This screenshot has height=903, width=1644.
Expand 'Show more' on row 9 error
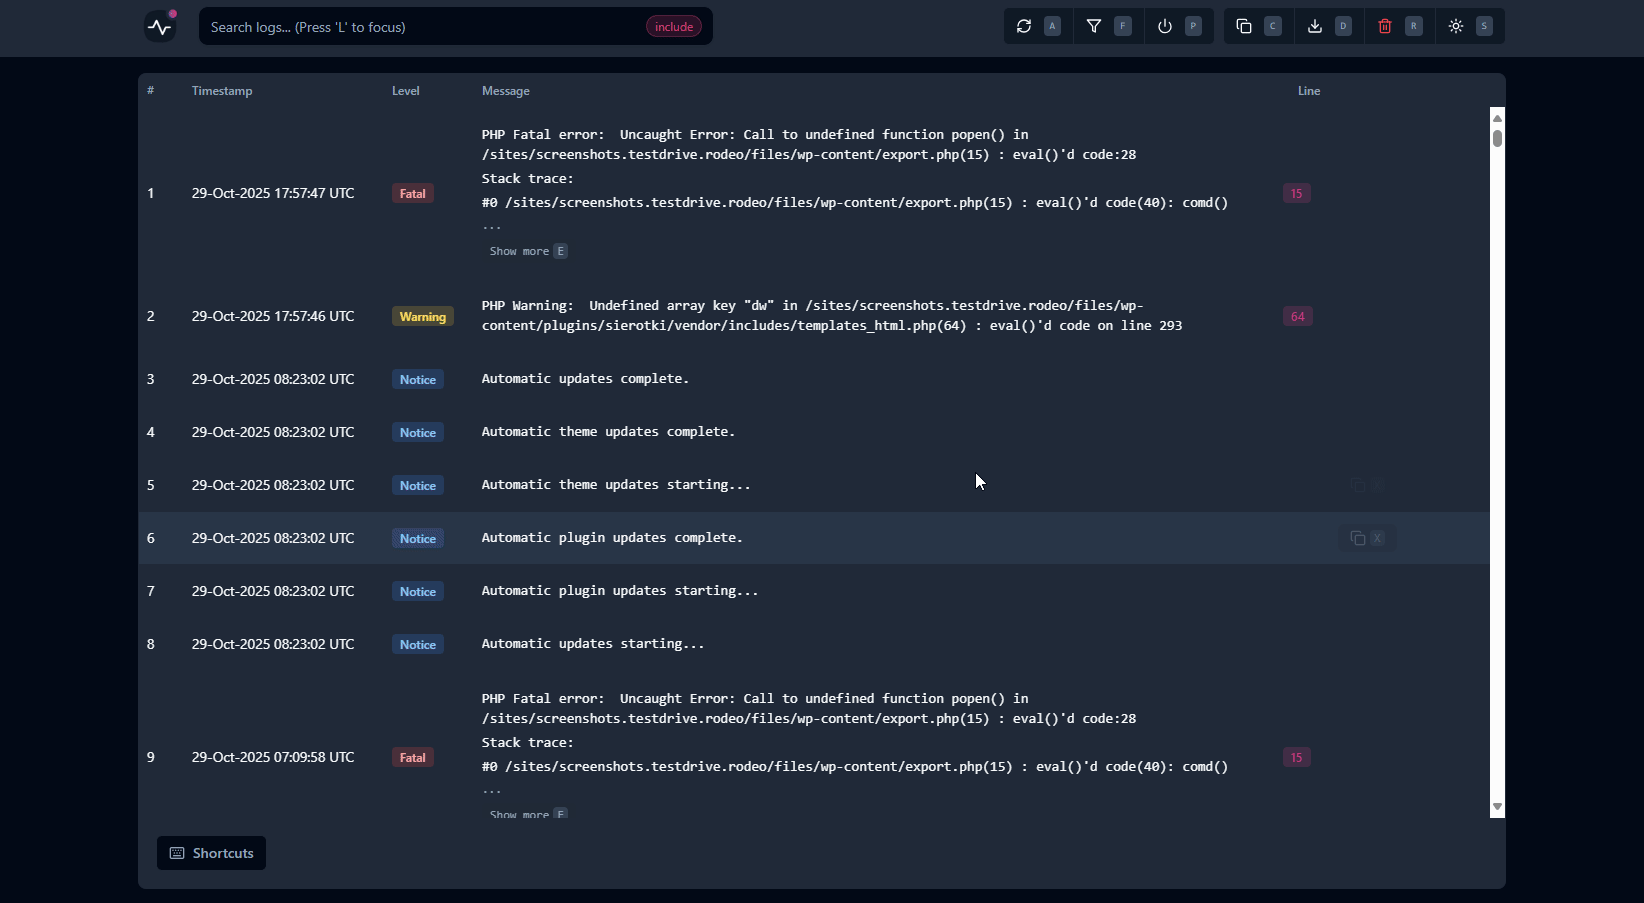pyautogui.click(x=520, y=814)
